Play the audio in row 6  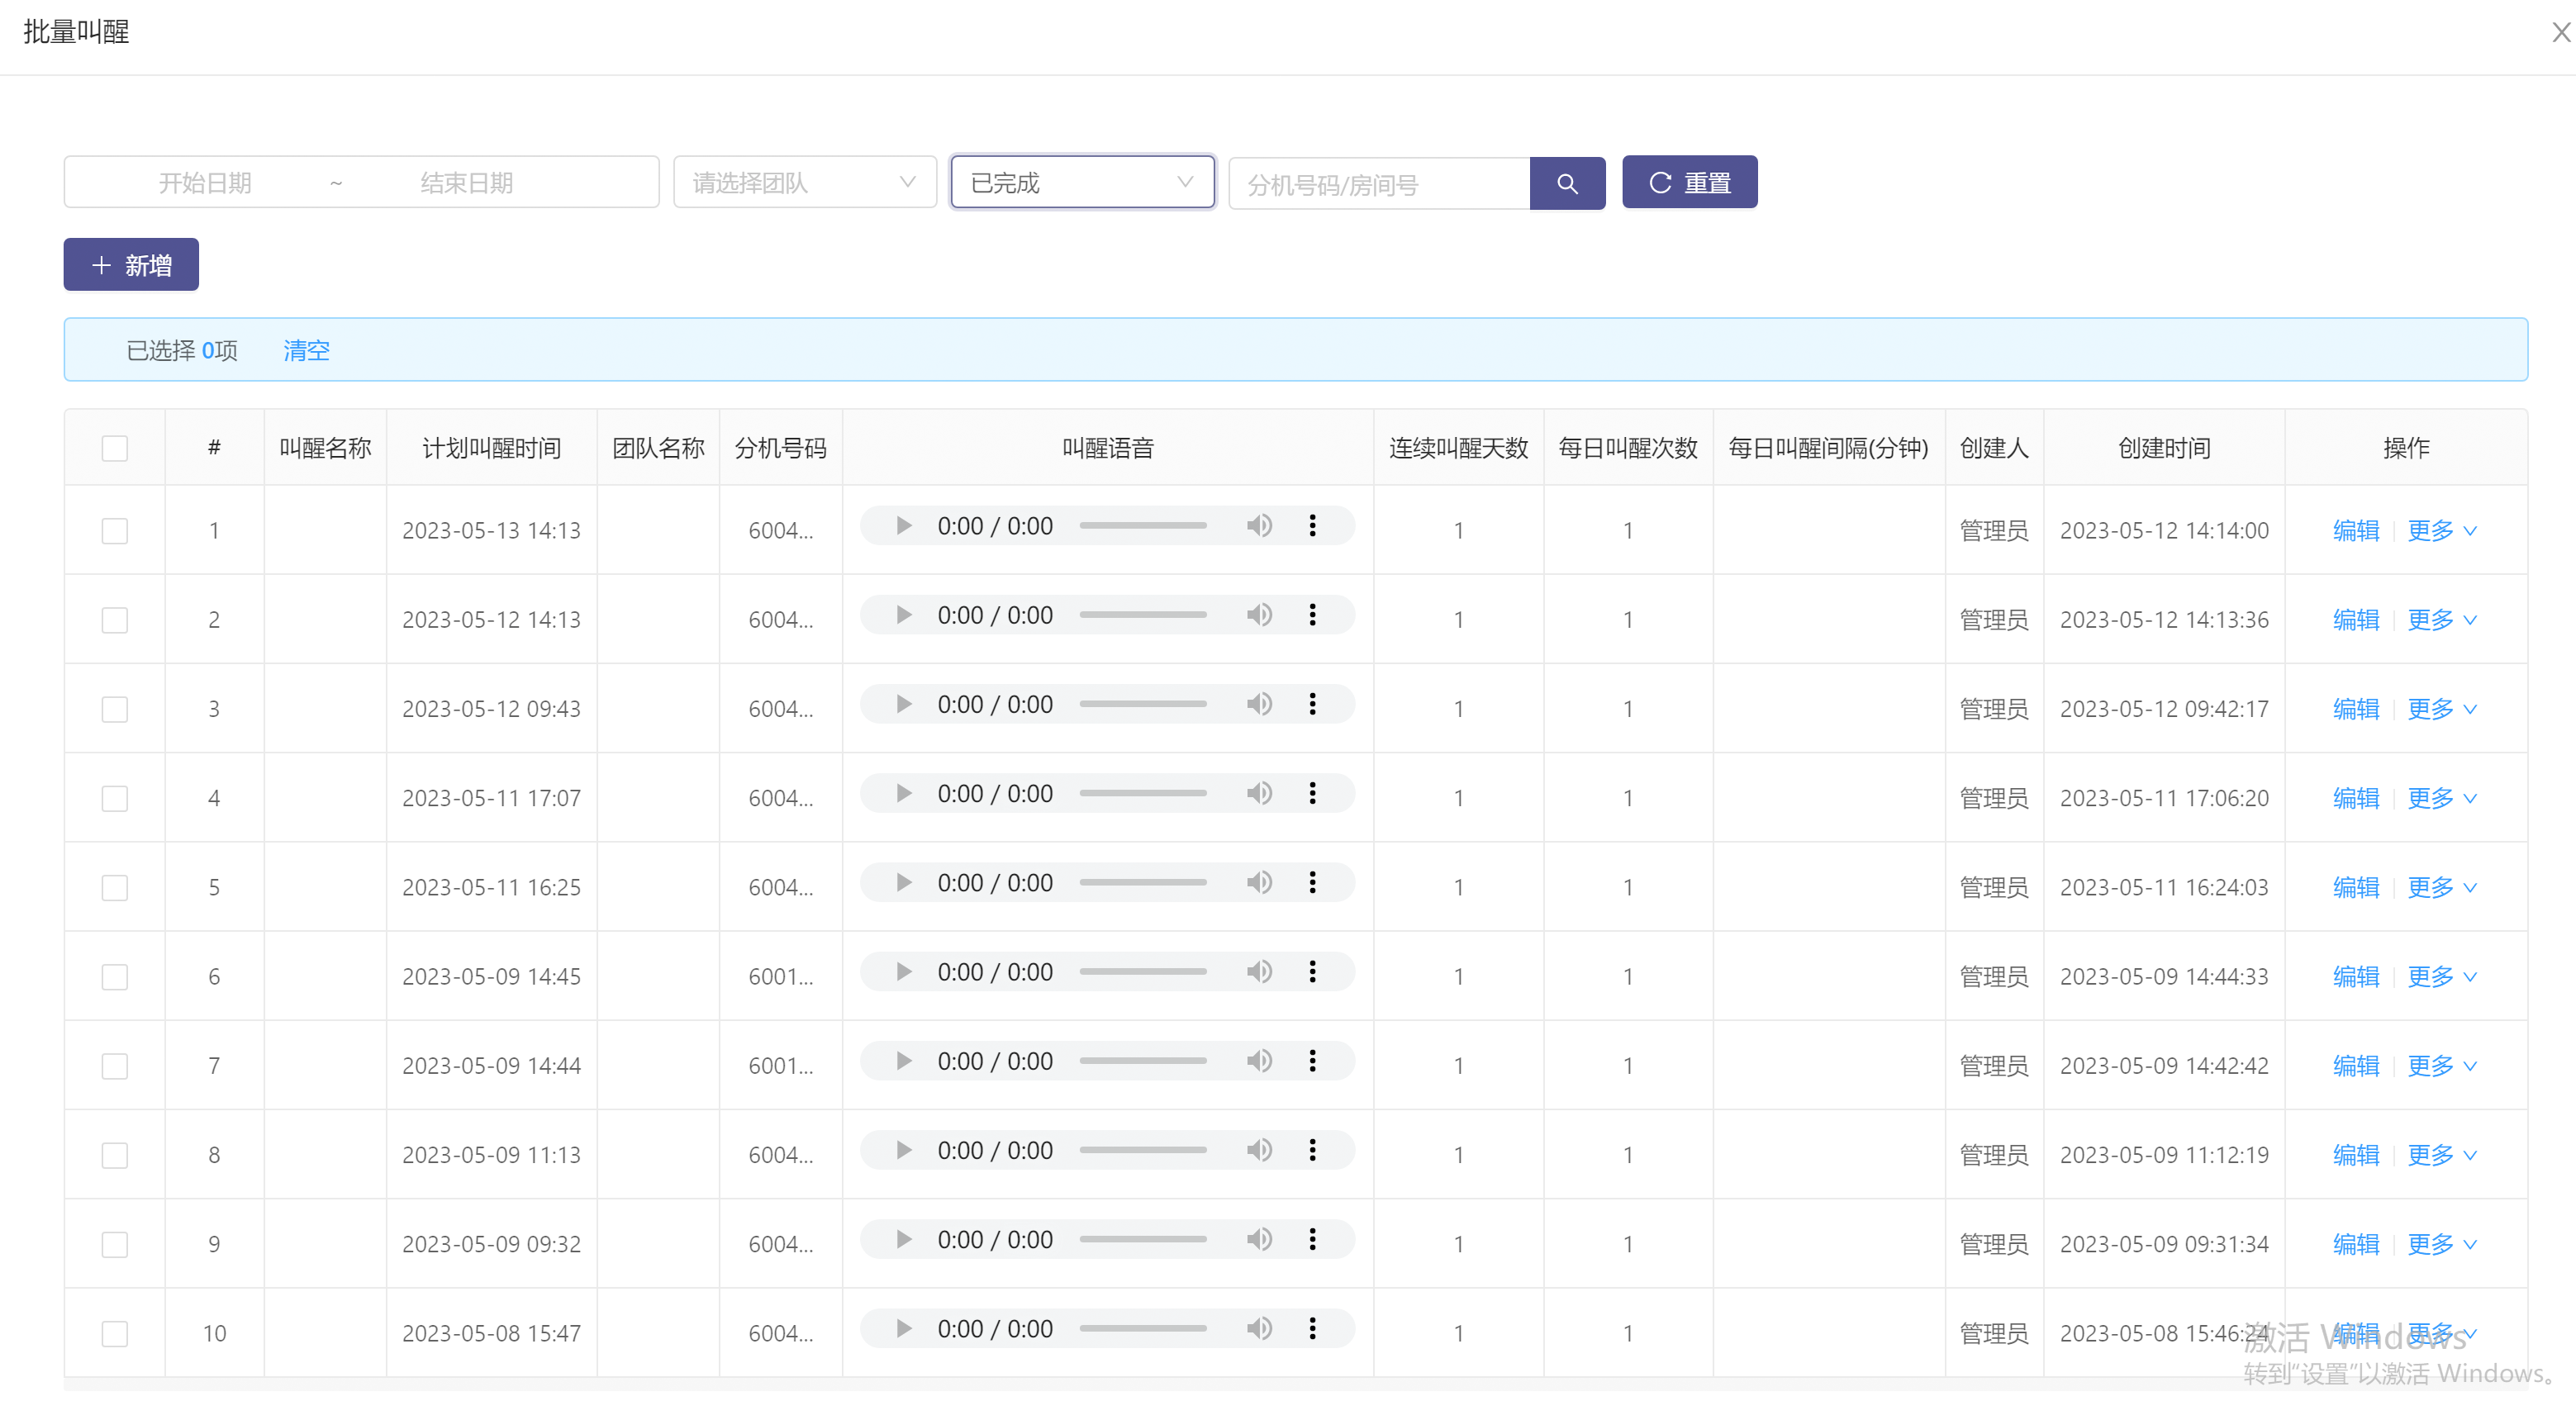pos(903,972)
